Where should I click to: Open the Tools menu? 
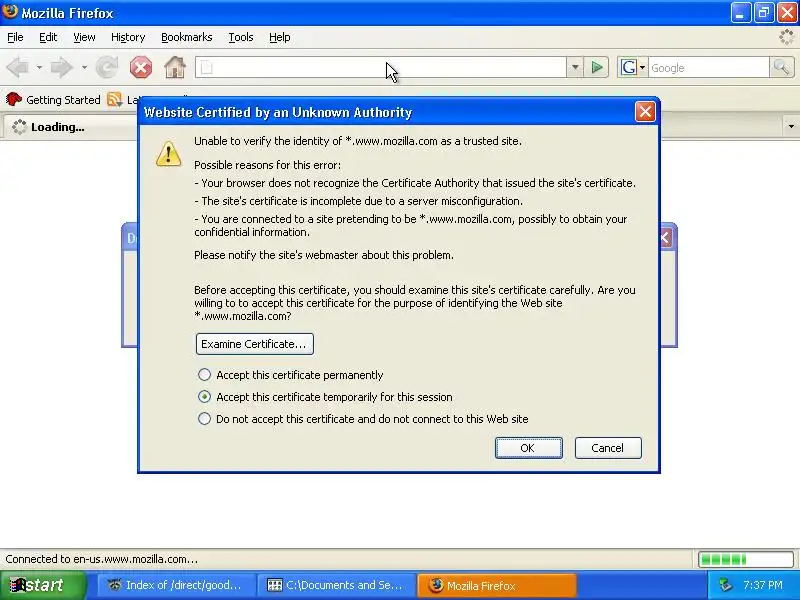coord(241,37)
